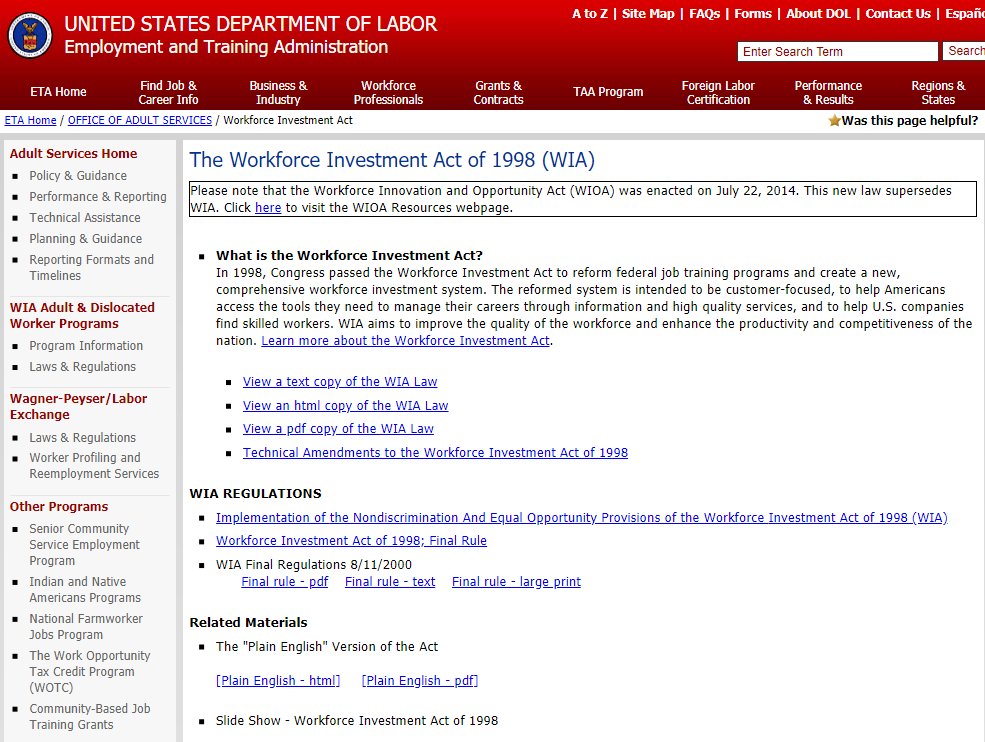Open Performance & Reporting sidebar link
Viewport: 985px width, 742px height.
98,197
